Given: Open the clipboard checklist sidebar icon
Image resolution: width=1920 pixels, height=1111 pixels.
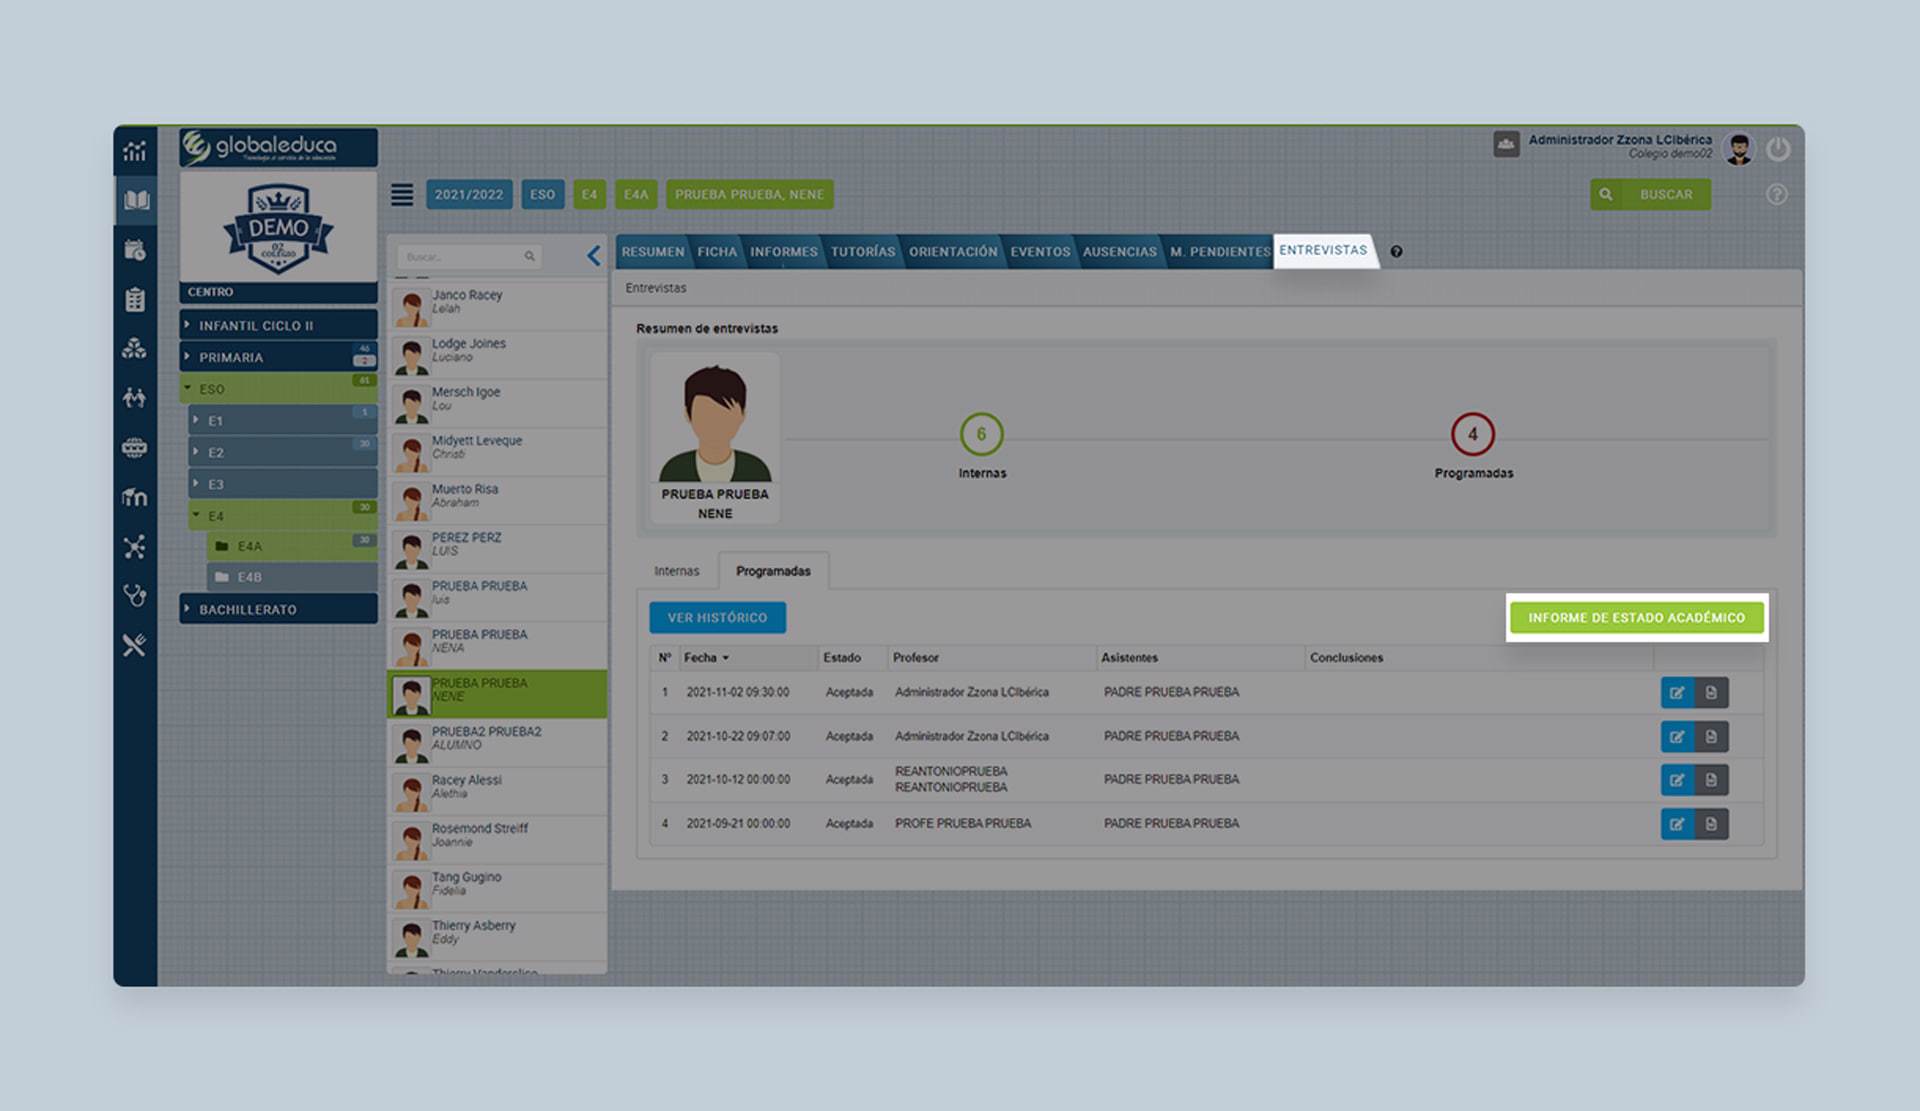Looking at the screenshot, I should point(135,299).
